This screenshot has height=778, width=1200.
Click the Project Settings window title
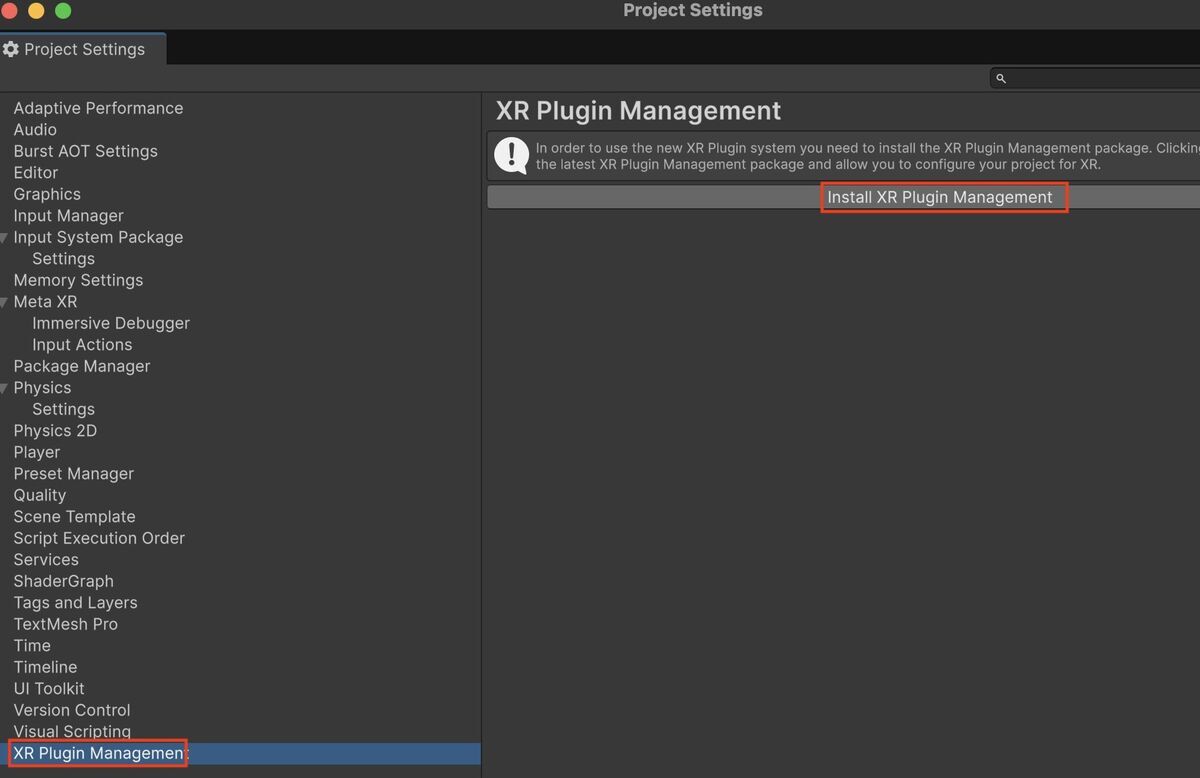pos(693,10)
